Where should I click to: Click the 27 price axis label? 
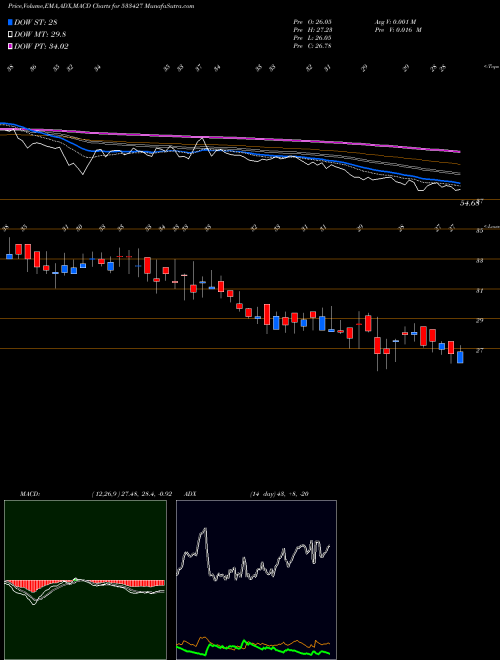tap(479, 350)
